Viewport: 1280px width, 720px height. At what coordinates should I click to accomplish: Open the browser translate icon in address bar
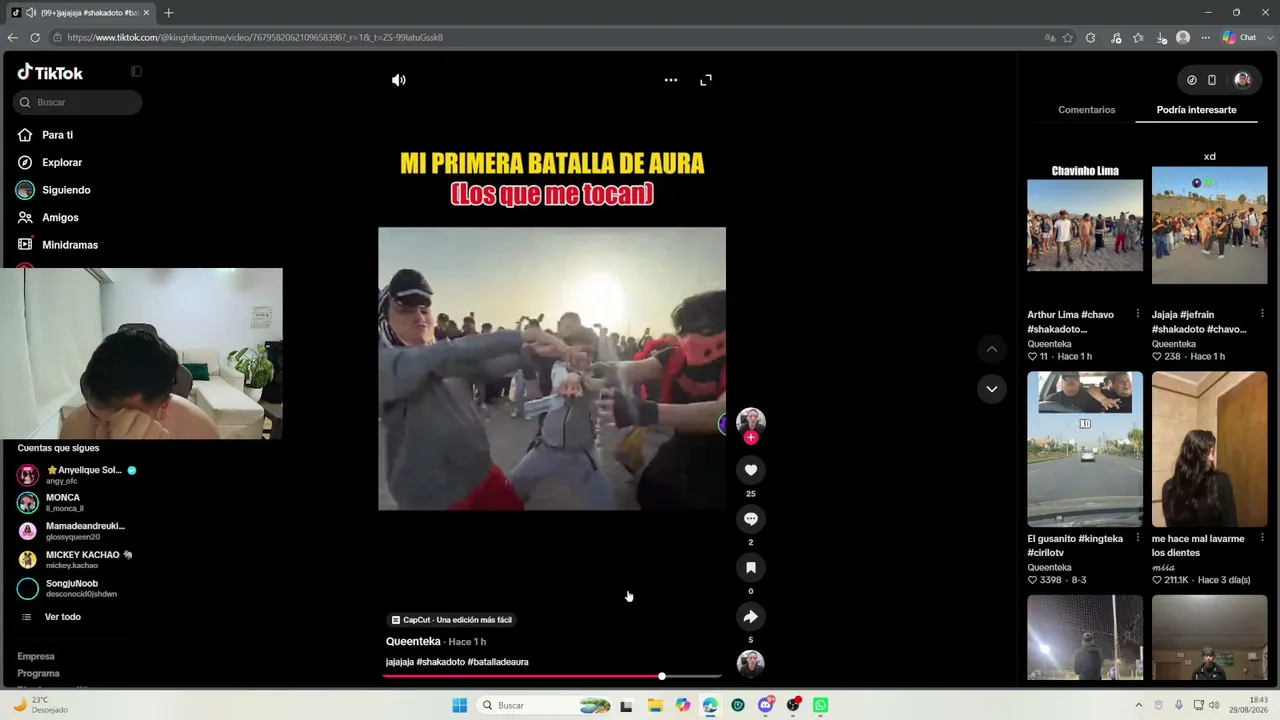tap(1050, 37)
